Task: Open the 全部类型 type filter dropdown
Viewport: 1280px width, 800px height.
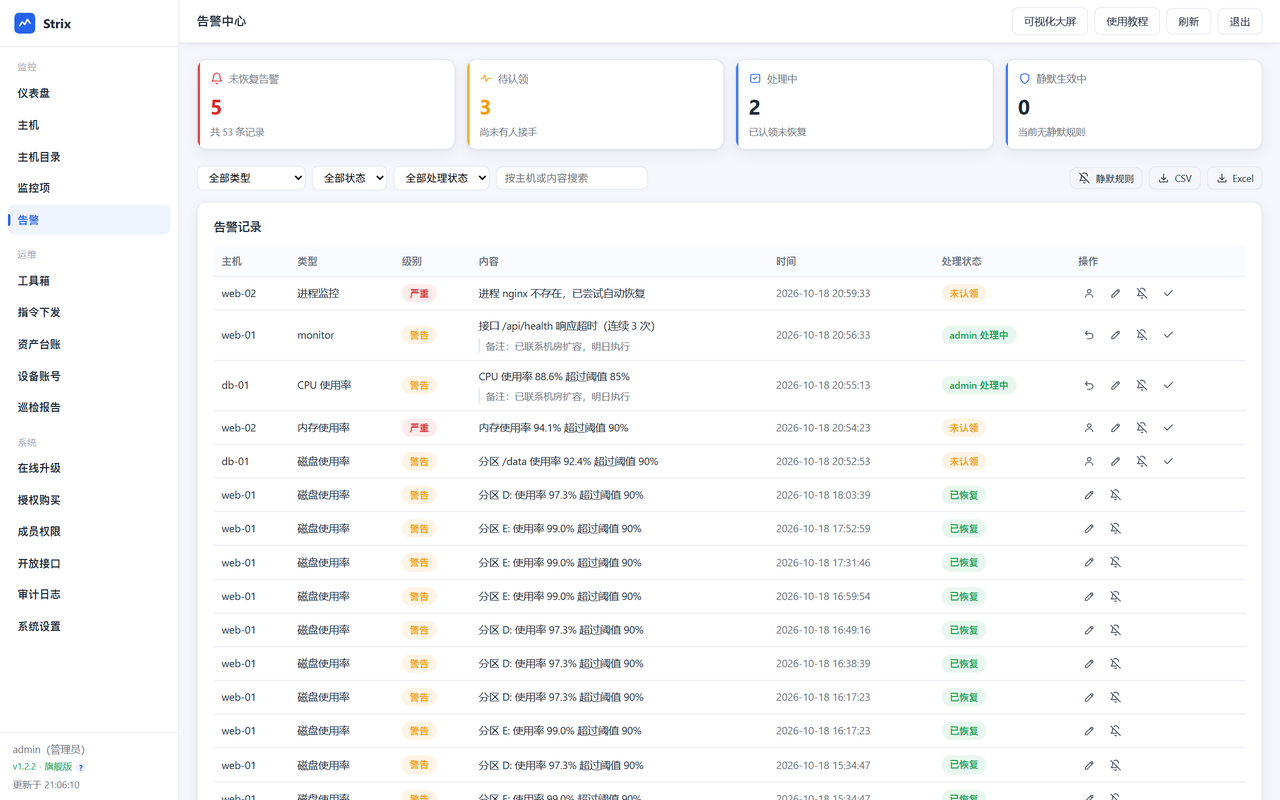Action: tap(251, 178)
